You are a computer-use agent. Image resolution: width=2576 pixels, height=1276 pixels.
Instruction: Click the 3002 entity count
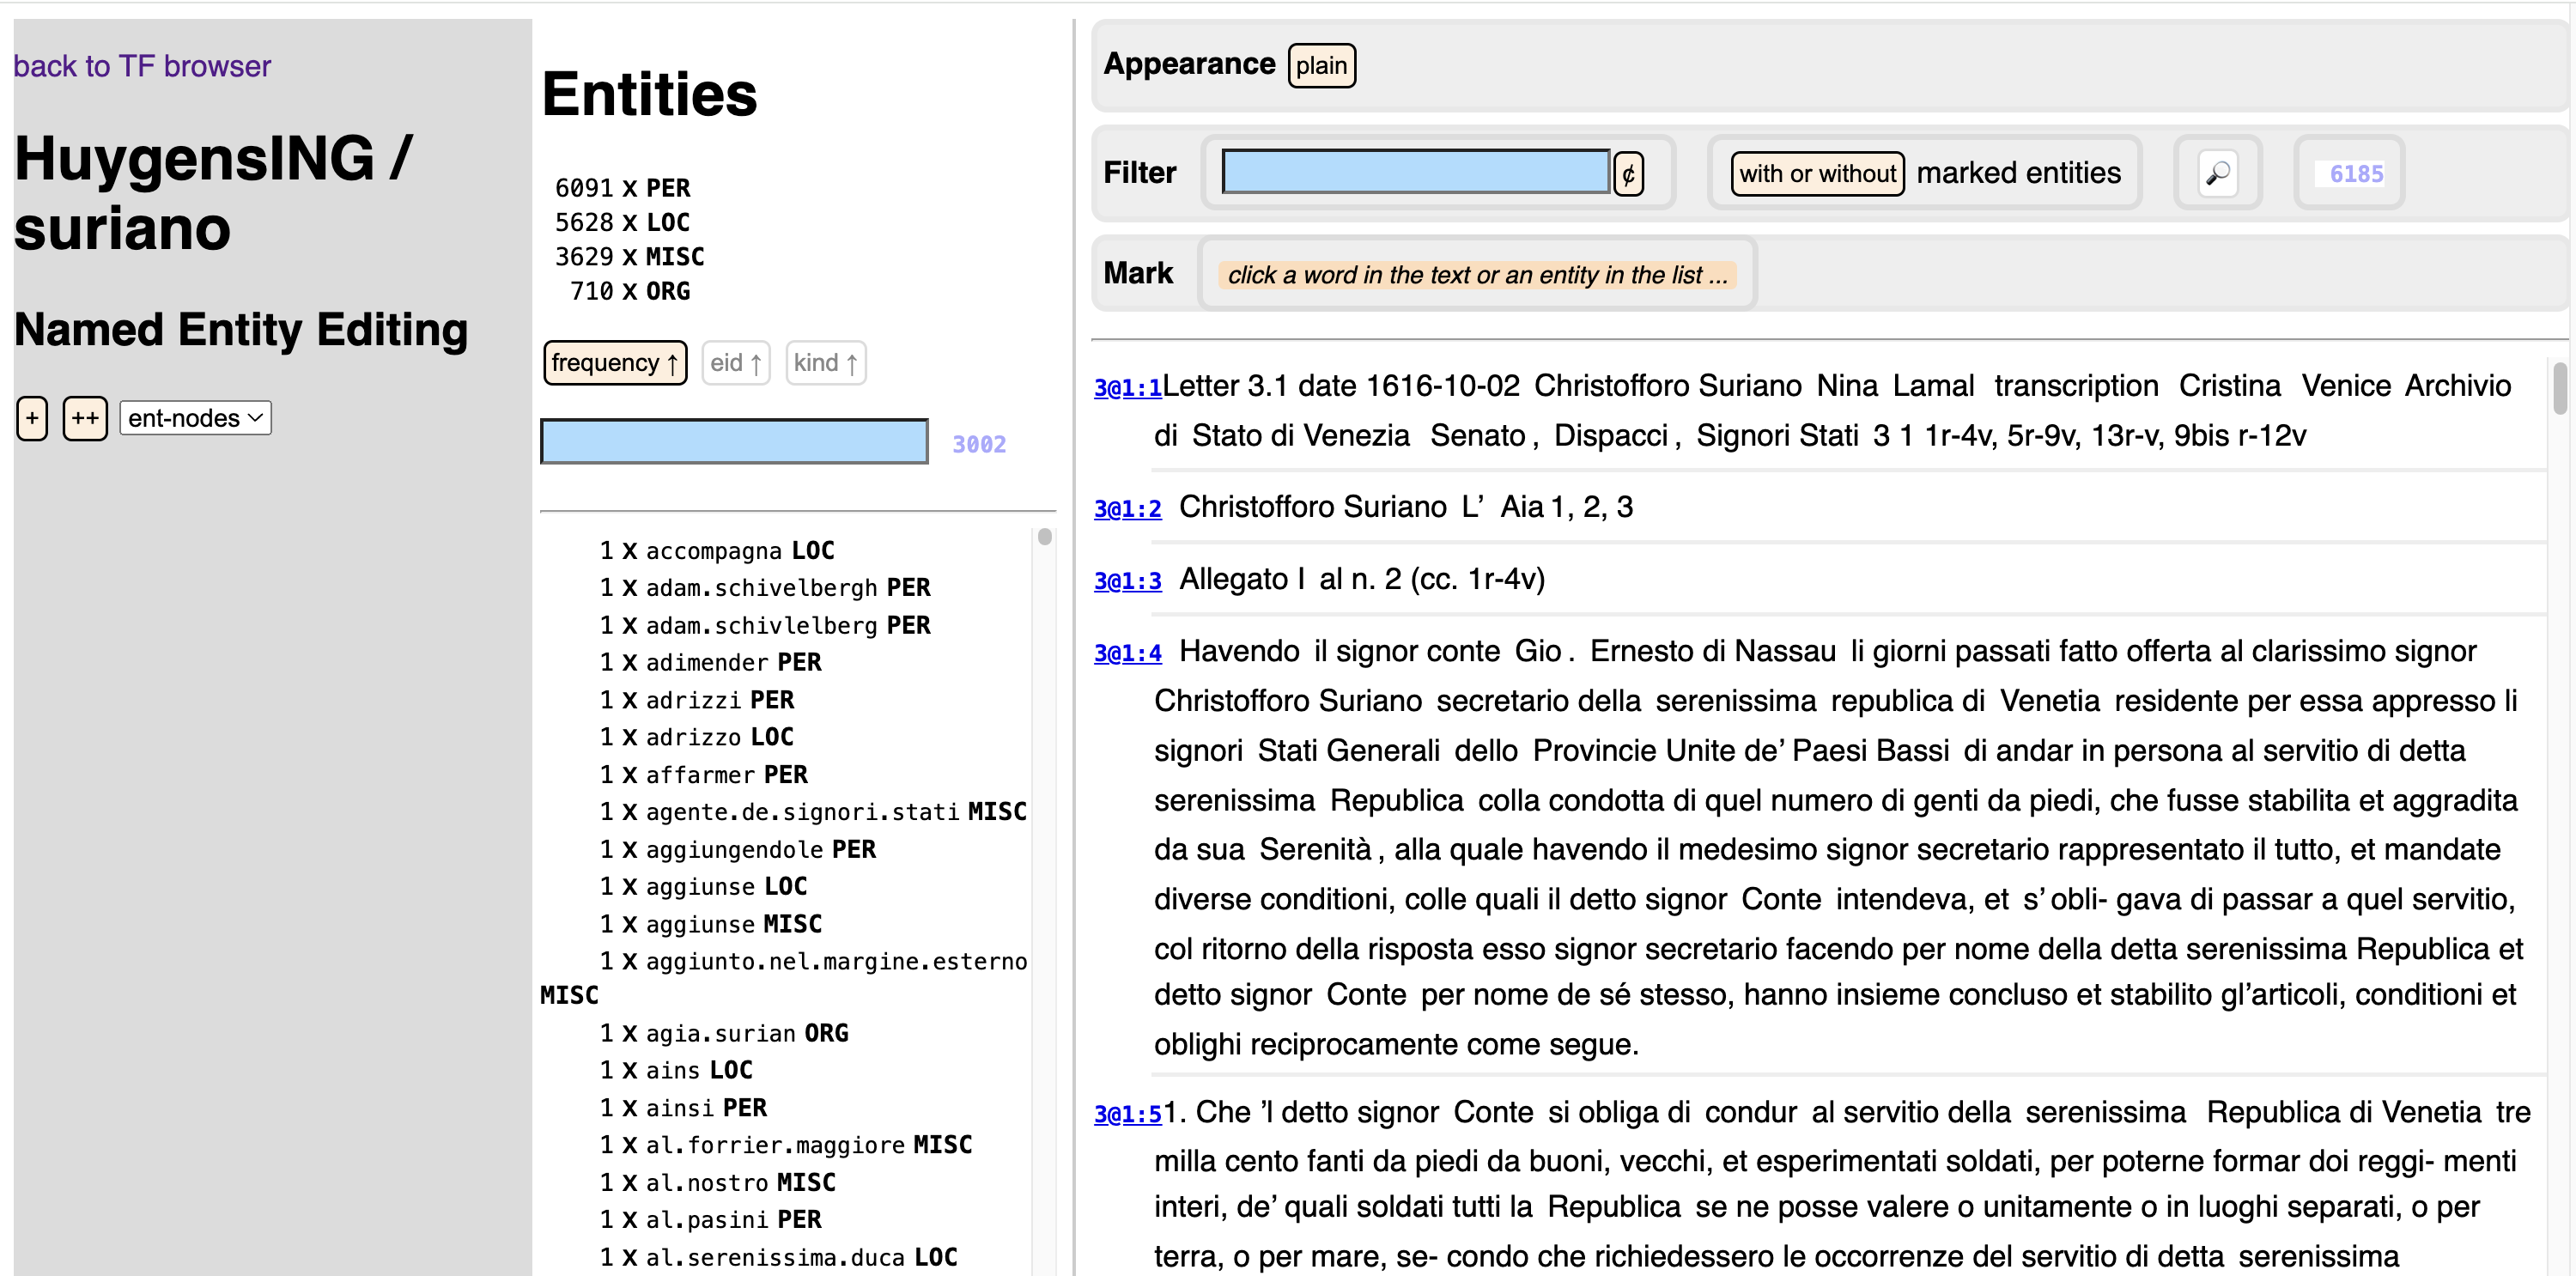click(979, 444)
